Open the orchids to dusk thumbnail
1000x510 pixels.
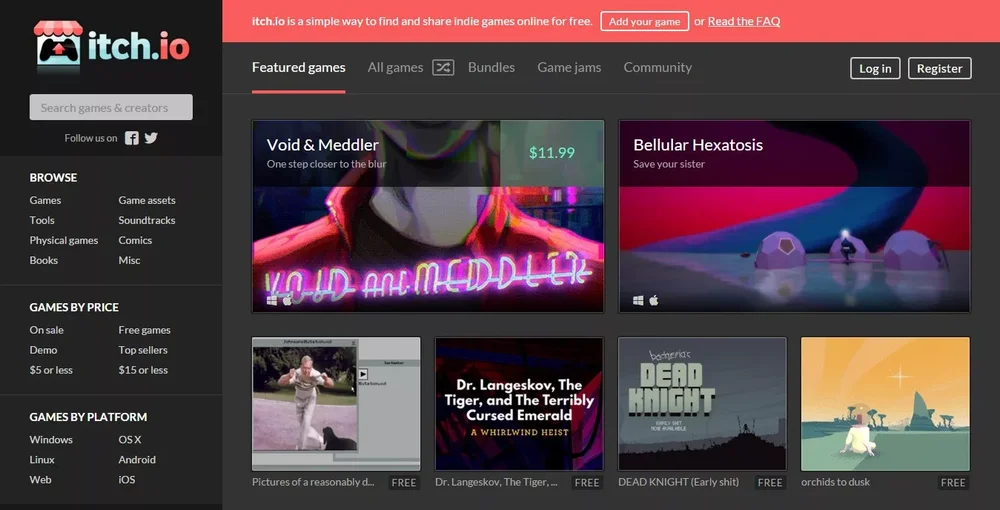click(885, 403)
